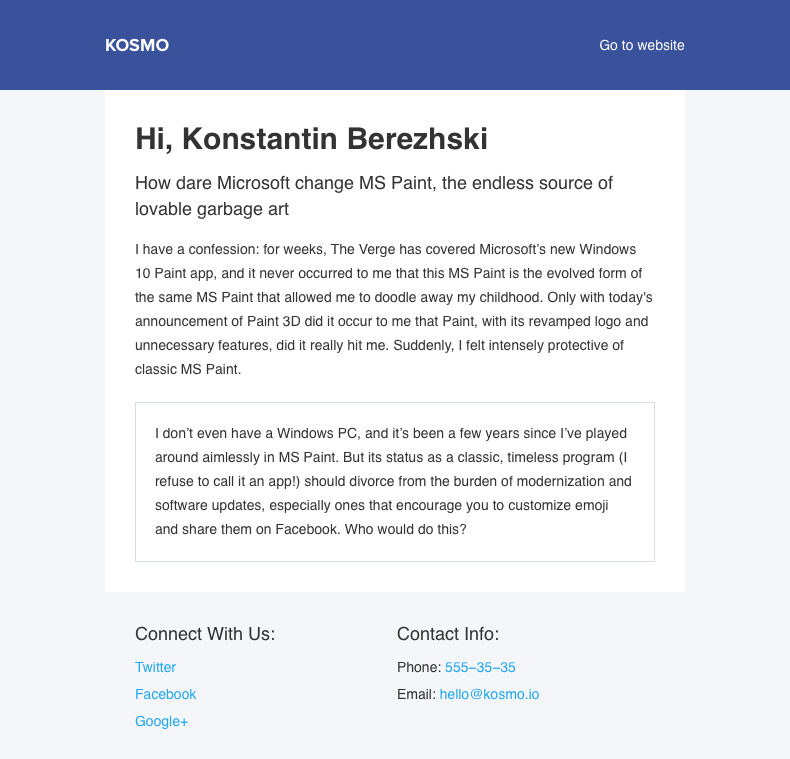Click the Connect With Us heading
Viewport: 790px width, 759px height.
click(204, 634)
